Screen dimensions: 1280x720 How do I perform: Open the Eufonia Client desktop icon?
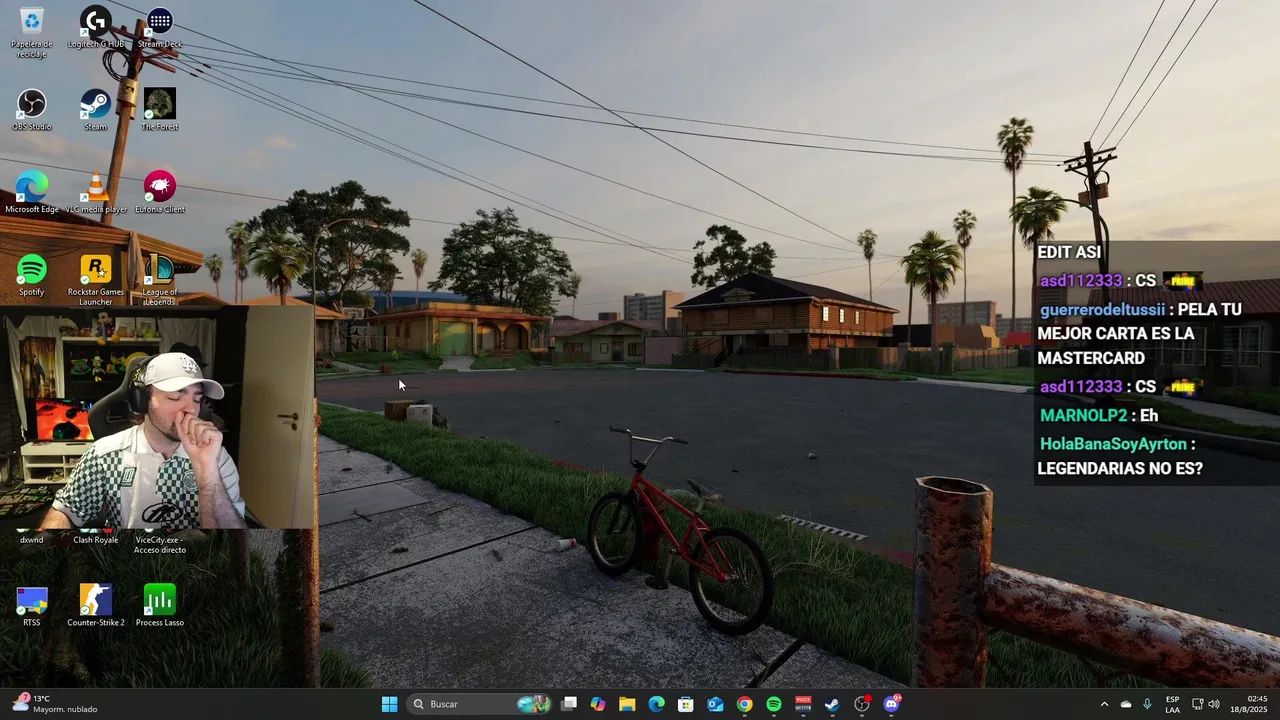click(x=160, y=192)
